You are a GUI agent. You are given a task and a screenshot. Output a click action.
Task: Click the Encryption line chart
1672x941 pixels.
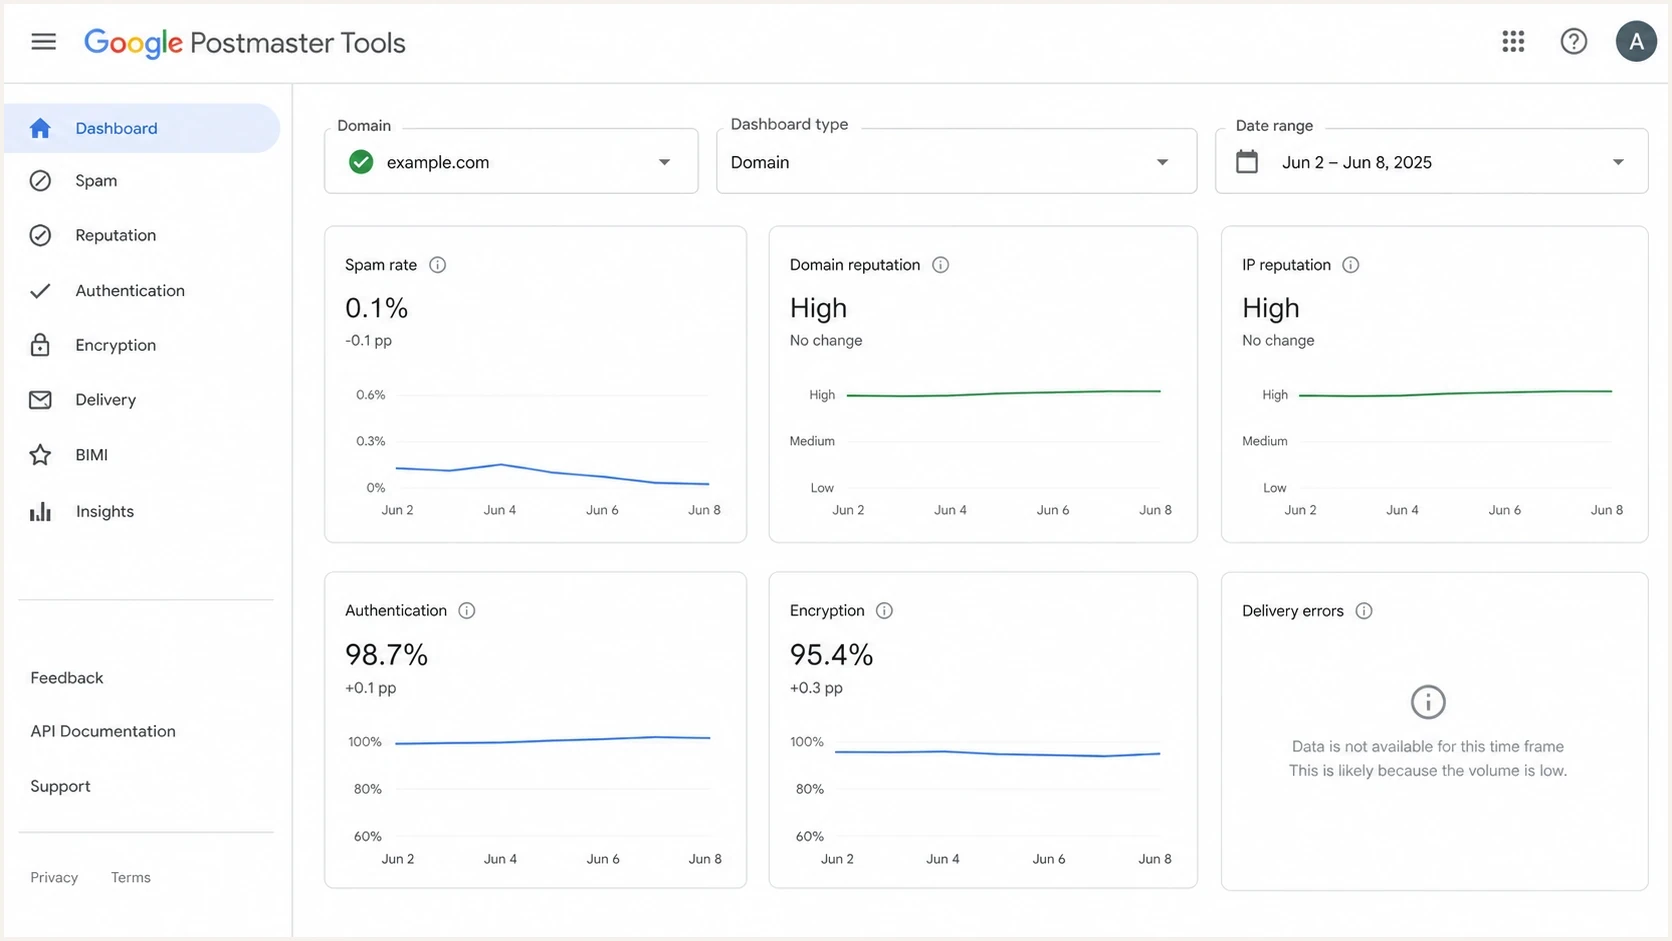pos(997,753)
